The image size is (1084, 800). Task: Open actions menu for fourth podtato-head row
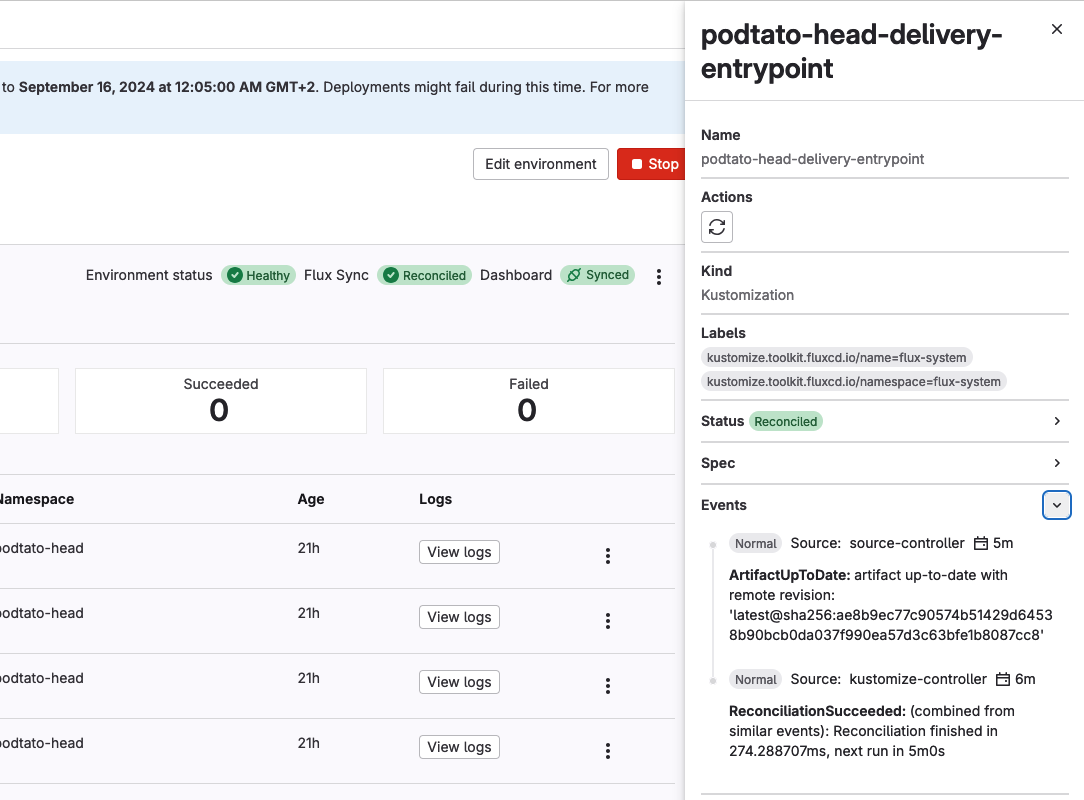pyautogui.click(x=607, y=751)
